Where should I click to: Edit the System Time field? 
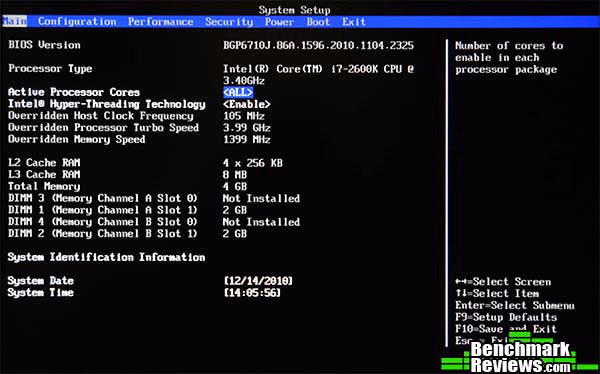(x=252, y=292)
